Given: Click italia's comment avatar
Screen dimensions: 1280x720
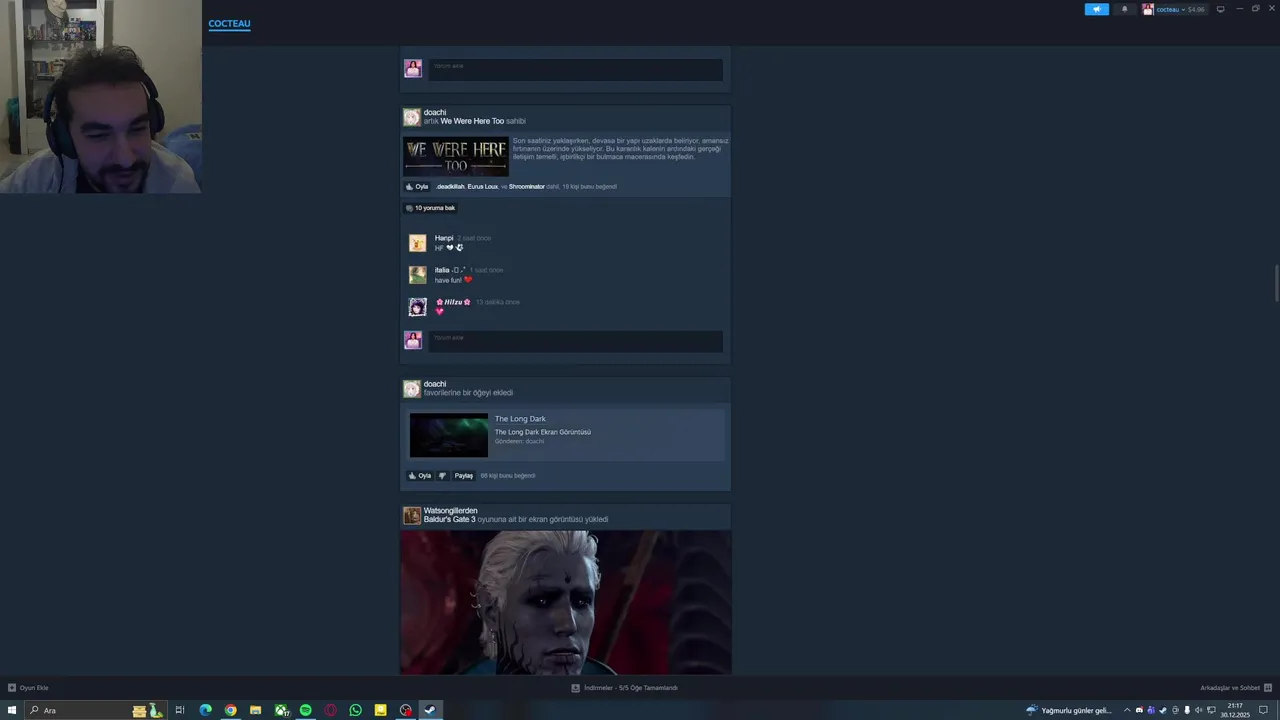Looking at the screenshot, I should [x=417, y=275].
